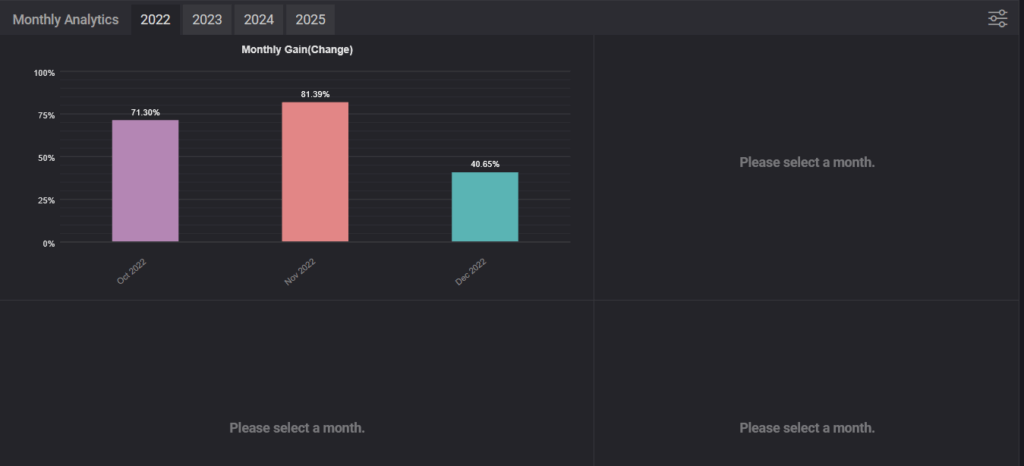Click the lower-left 'Please select a month' panel

point(297,428)
